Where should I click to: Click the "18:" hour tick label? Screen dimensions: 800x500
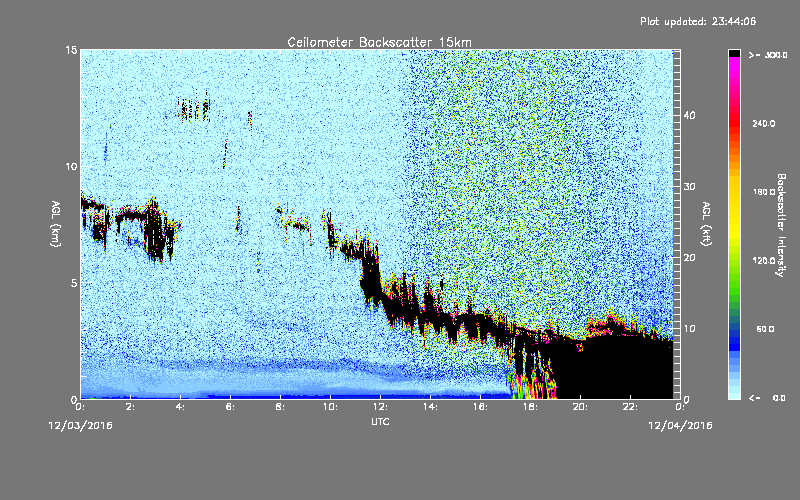pos(530,407)
